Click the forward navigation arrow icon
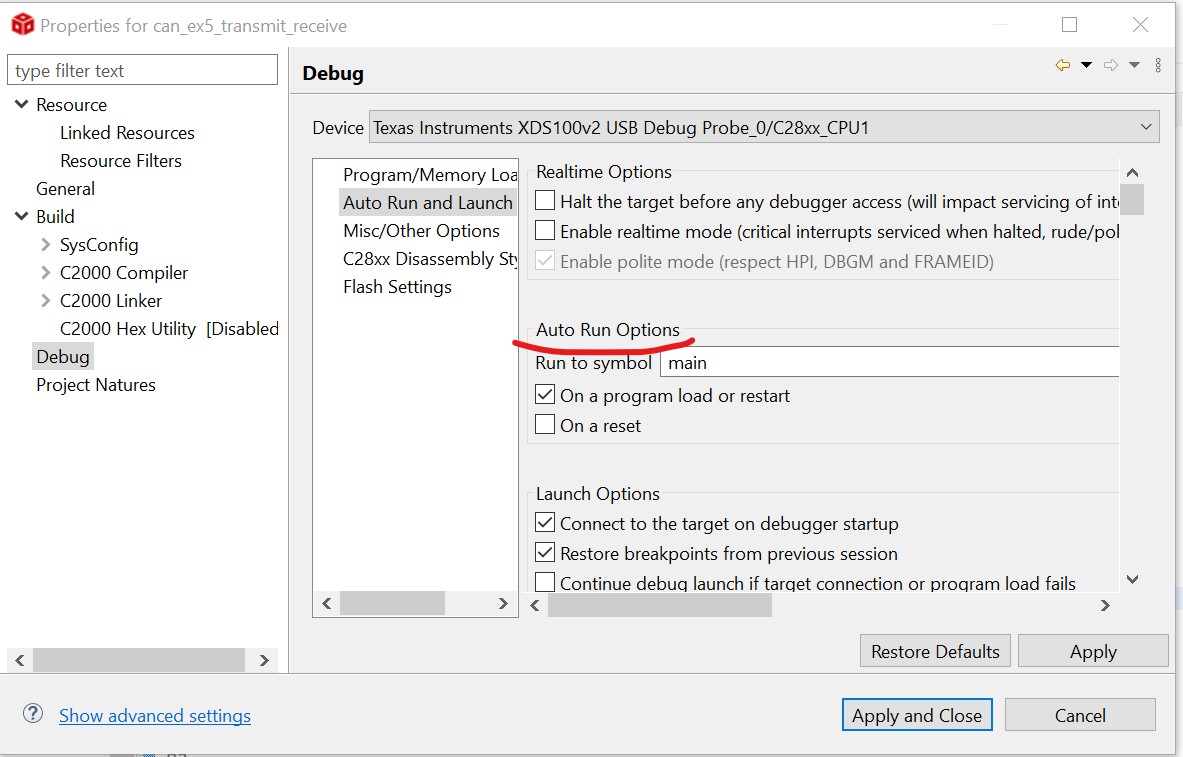The image size is (1183, 757). (x=1110, y=66)
